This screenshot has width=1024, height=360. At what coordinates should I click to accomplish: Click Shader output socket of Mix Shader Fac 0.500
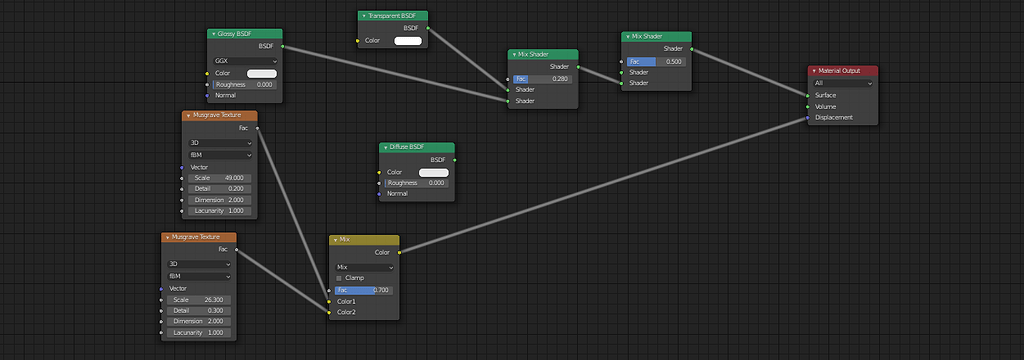692,49
